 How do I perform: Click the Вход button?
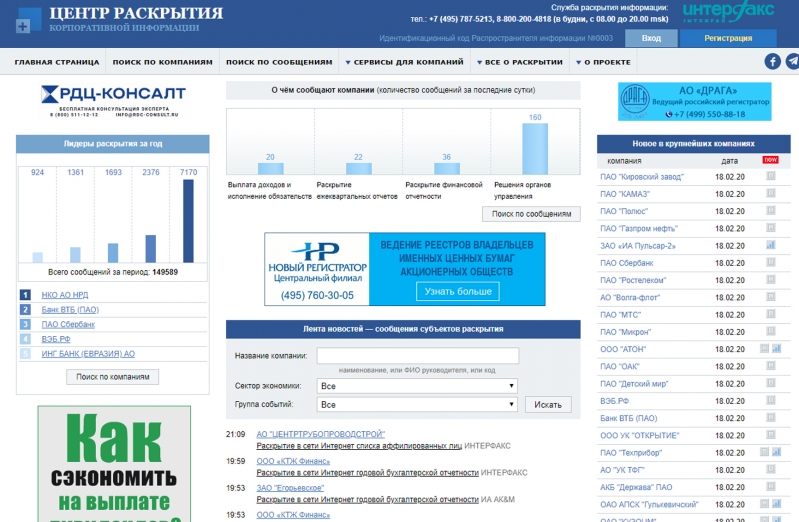click(651, 38)
